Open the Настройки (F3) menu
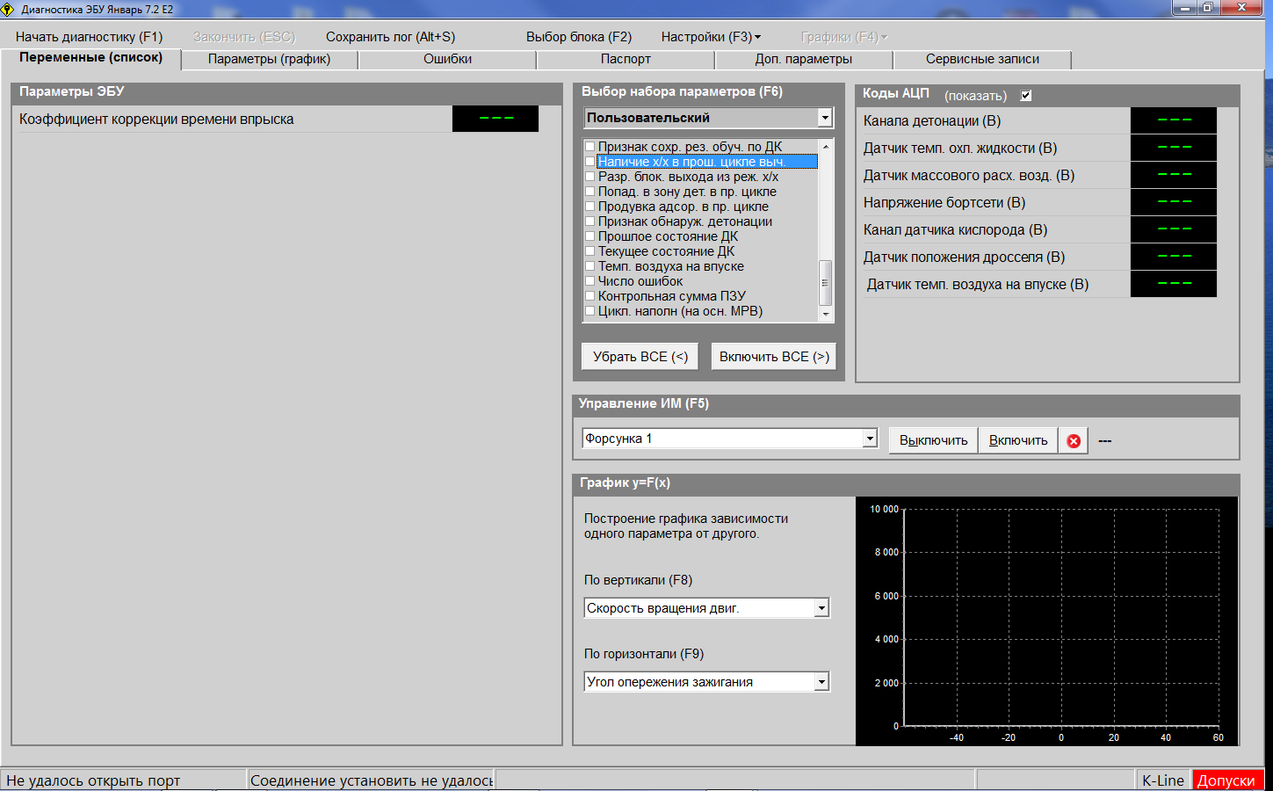The height and width of the screenshot is (791, 1273). coord(710,37)
